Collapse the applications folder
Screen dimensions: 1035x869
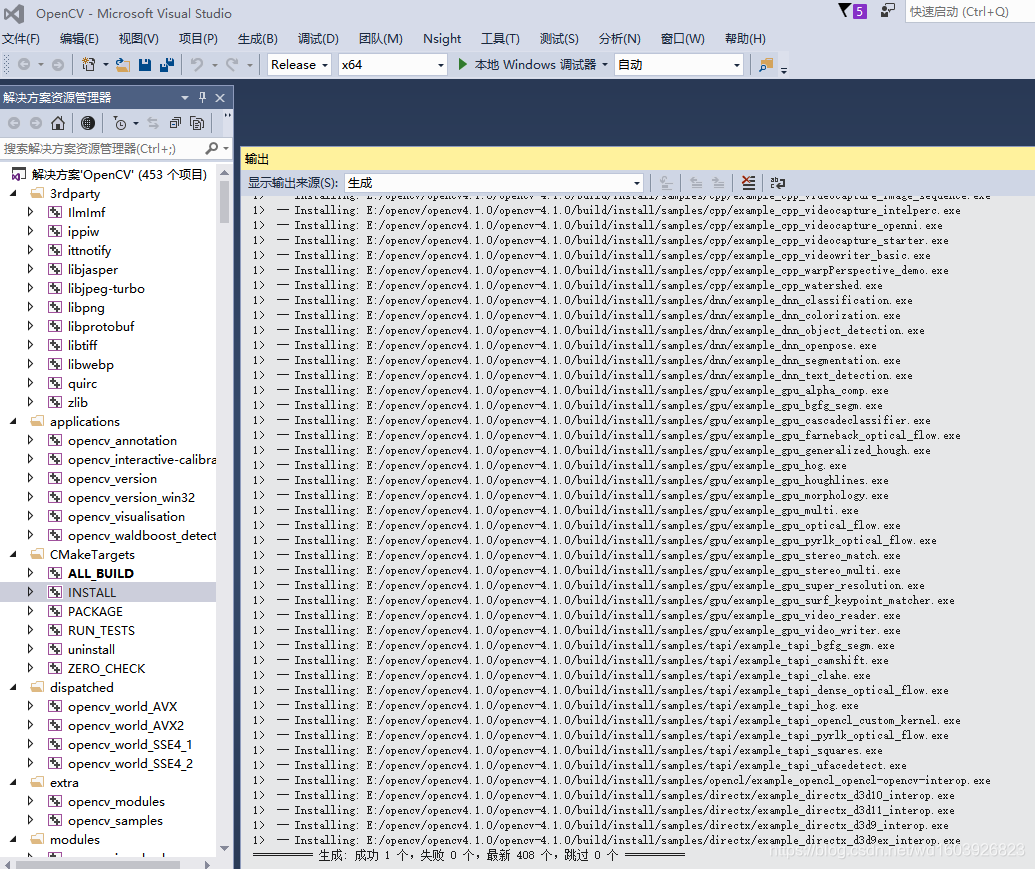(x=13, y=421)
